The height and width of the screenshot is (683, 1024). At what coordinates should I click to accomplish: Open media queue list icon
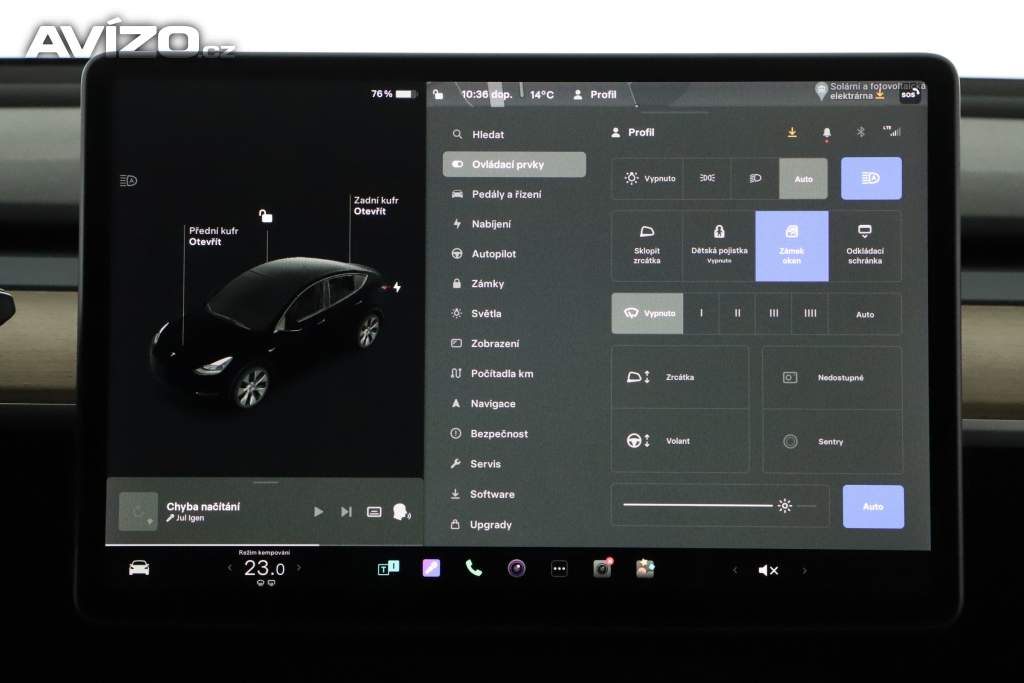(x=374, y=512)
